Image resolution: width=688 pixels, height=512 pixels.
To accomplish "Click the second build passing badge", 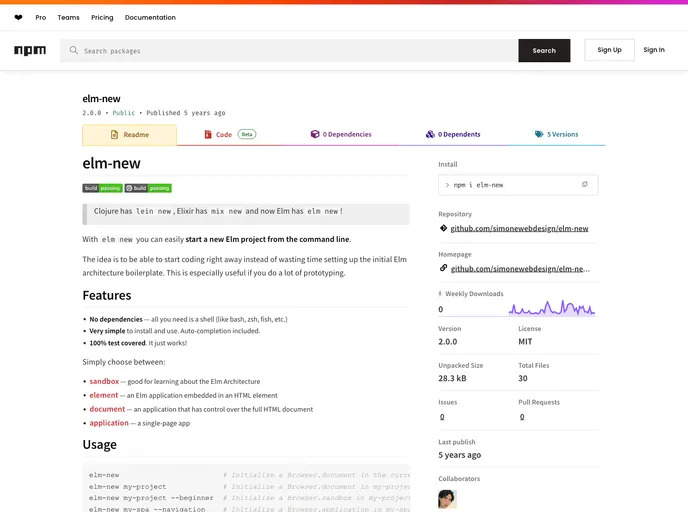I will pyautogui.click(x=148, y=188).
